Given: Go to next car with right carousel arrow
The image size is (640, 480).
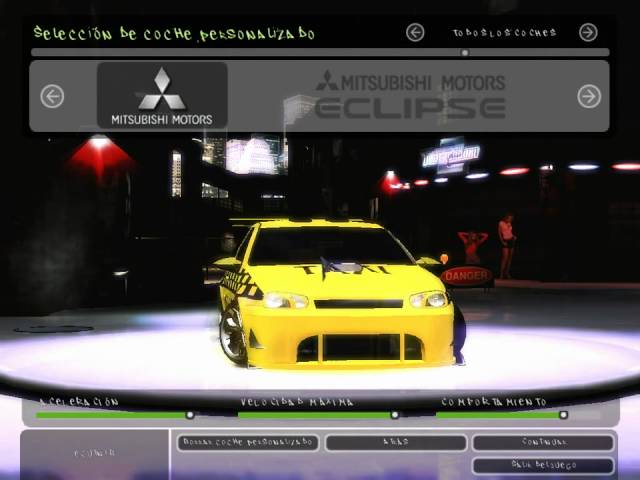Looking at the screenshot, I should click(589, 96).
